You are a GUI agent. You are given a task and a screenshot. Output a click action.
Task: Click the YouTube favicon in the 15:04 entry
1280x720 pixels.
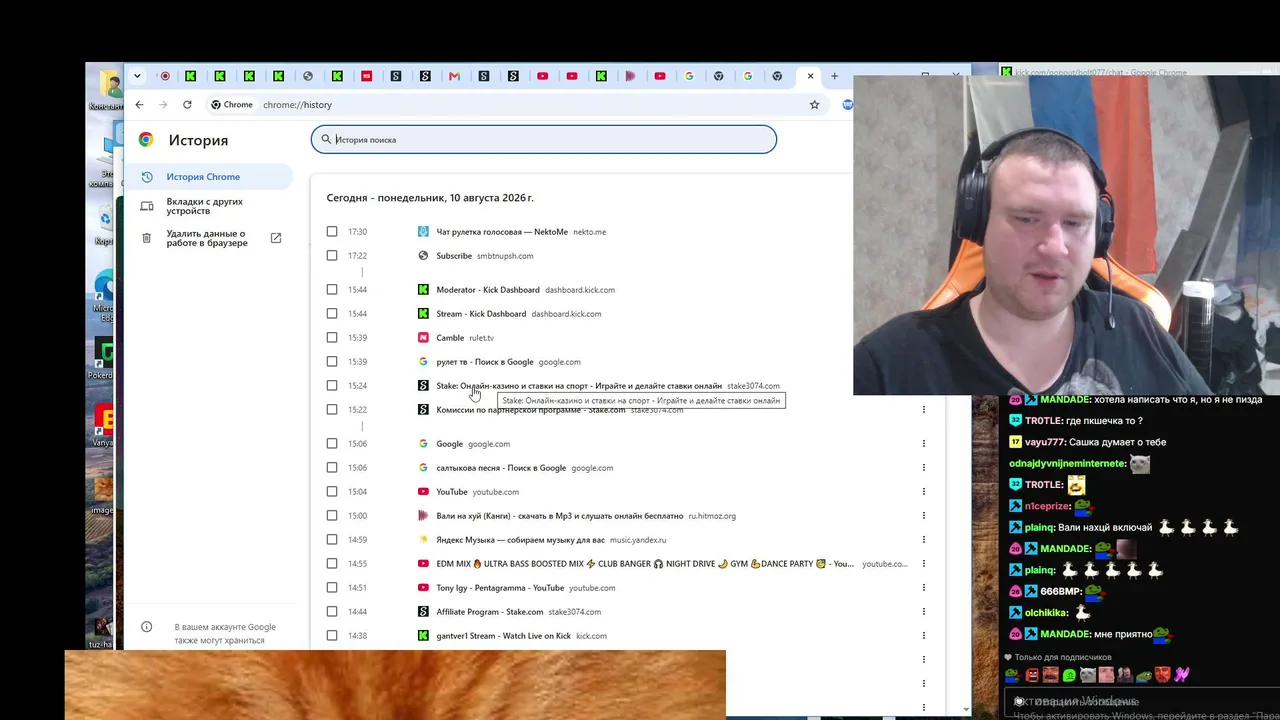[423, 492]
